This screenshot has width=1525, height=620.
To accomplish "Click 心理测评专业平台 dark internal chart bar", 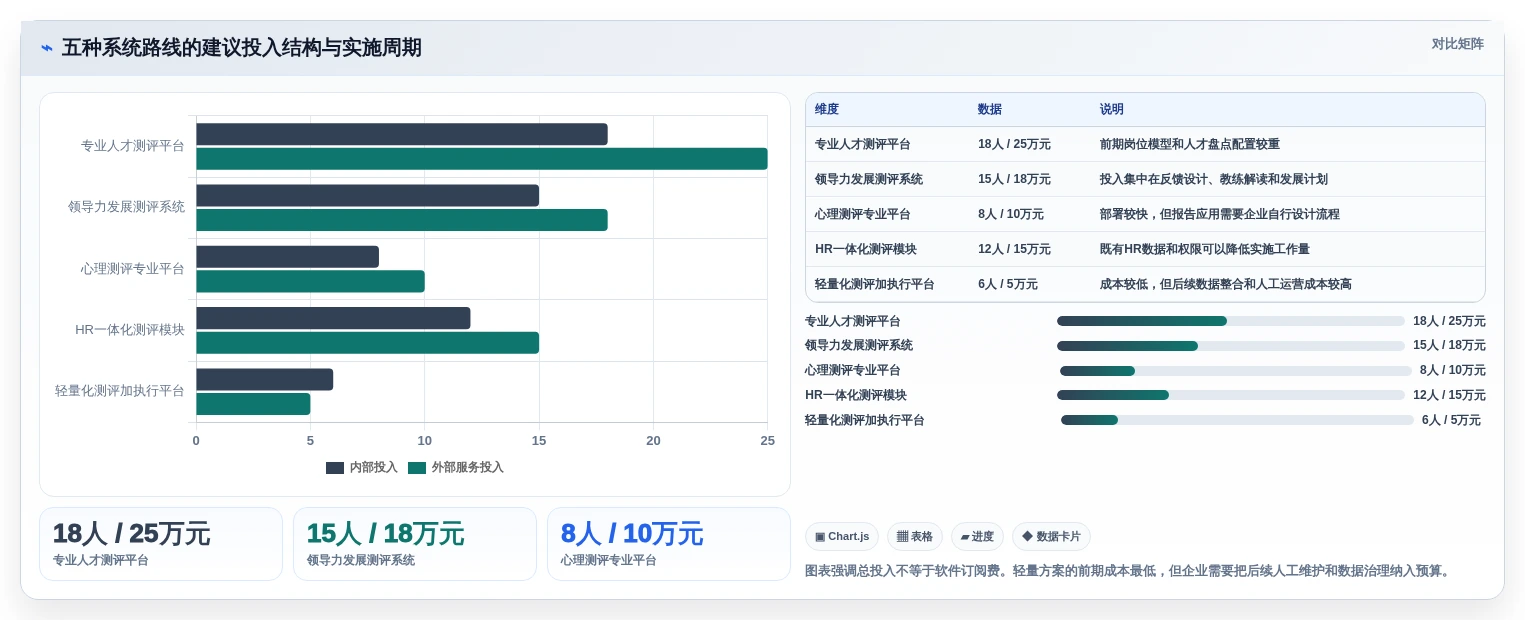I will [x=287, y=257].
